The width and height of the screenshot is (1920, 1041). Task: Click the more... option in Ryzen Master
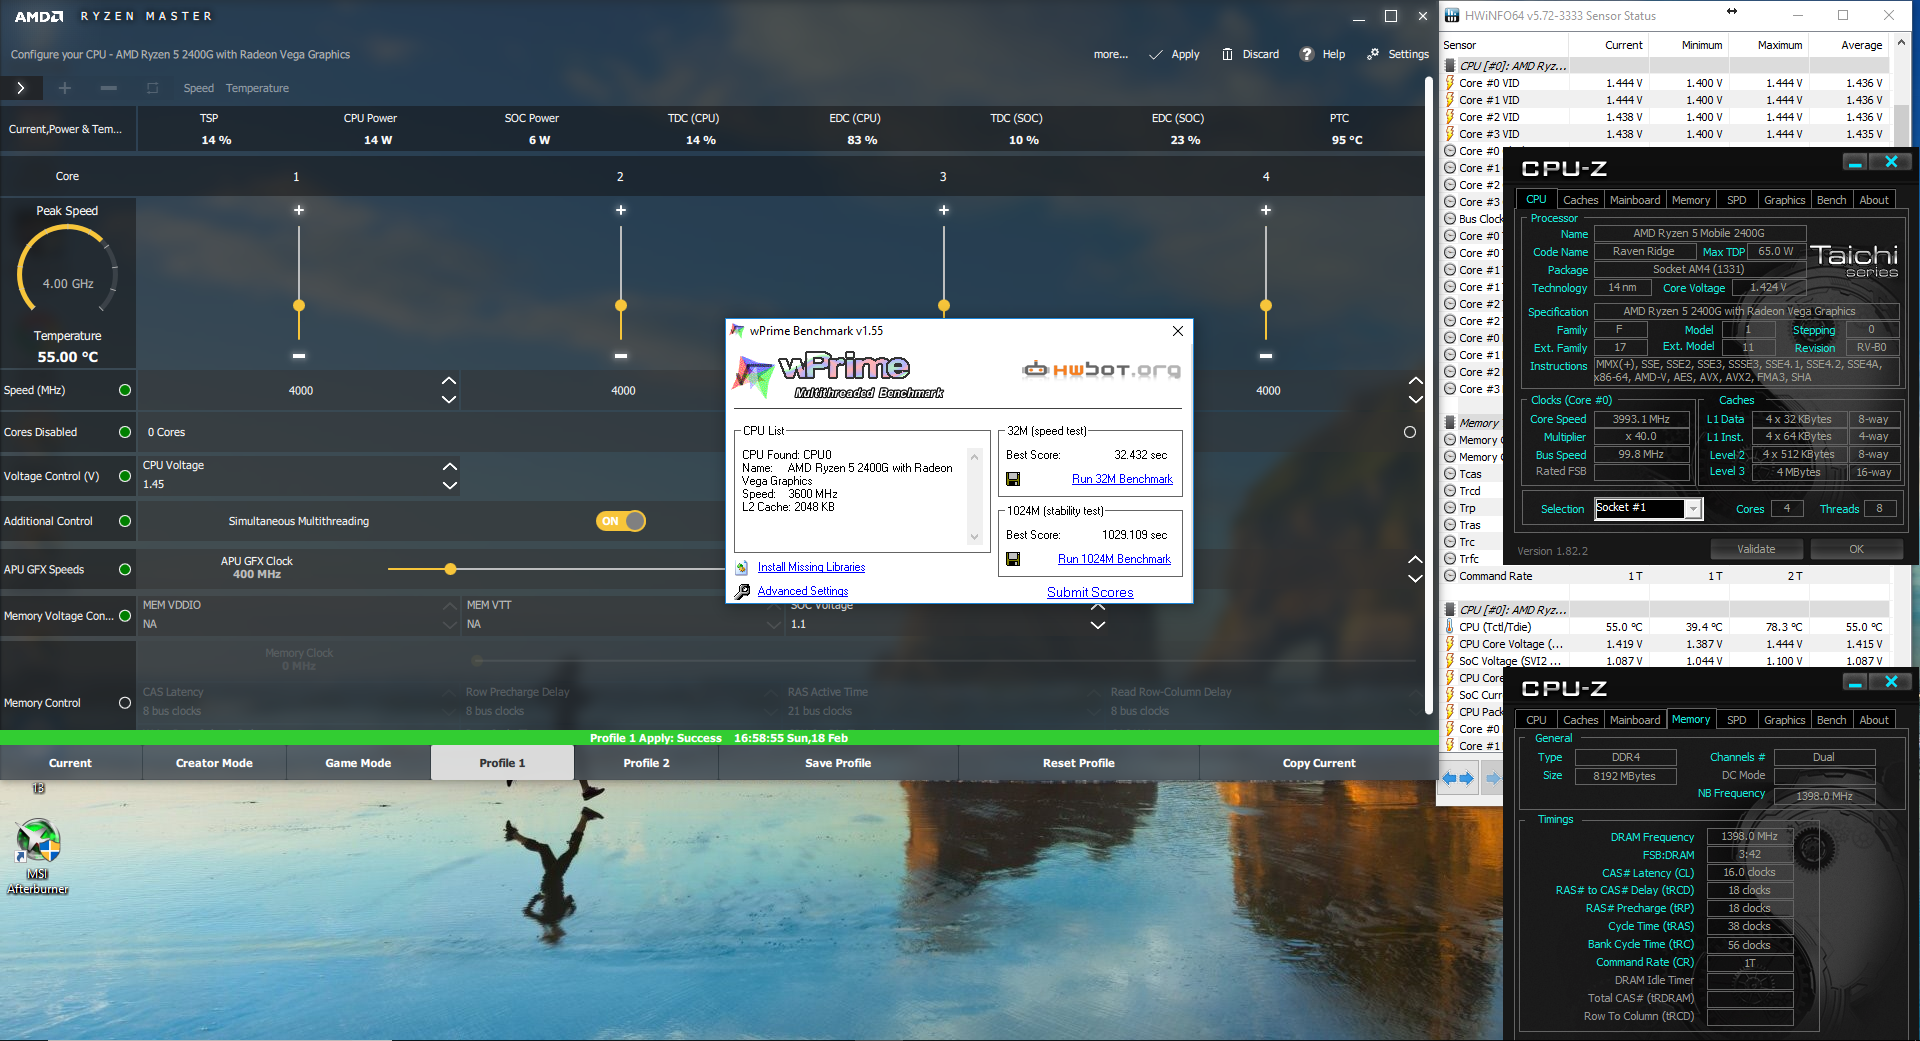tap(1110, 54)
